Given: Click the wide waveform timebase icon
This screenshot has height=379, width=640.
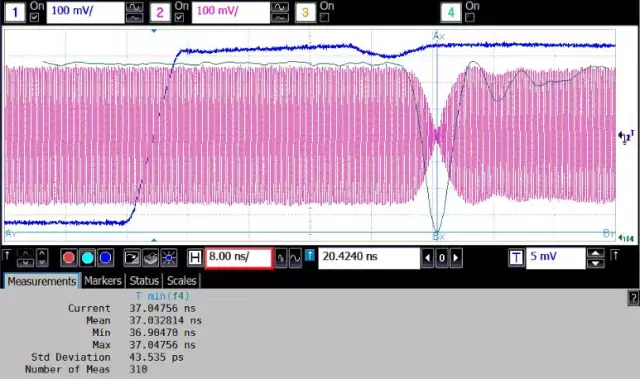Looking at the screenshot, I should 295,258.
